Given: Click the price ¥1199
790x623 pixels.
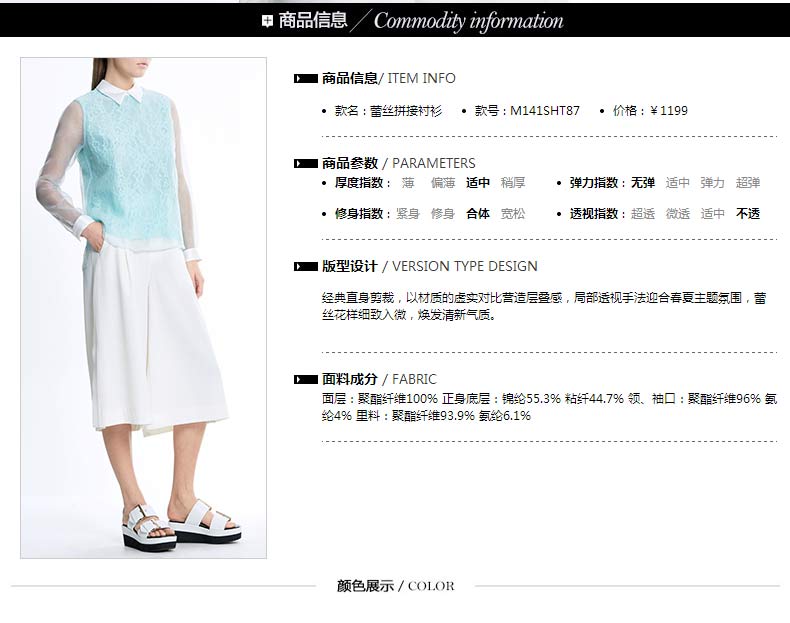Looking at the screenshot, I should tap(669, 111).
